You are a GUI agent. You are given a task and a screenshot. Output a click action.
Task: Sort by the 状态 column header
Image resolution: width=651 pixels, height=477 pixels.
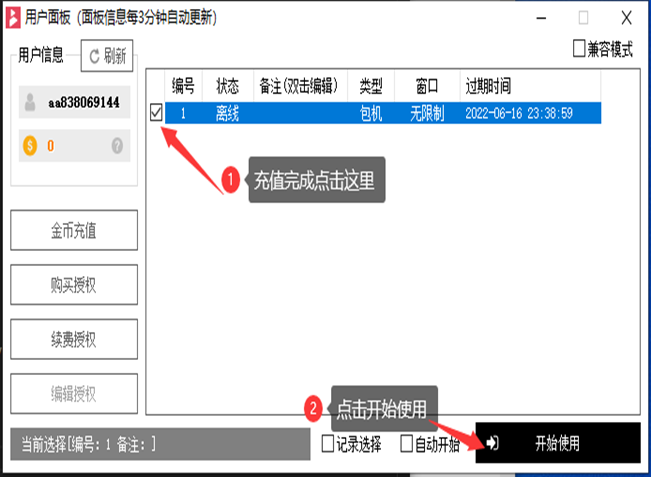pyautogui.click(x=227, y=85)
